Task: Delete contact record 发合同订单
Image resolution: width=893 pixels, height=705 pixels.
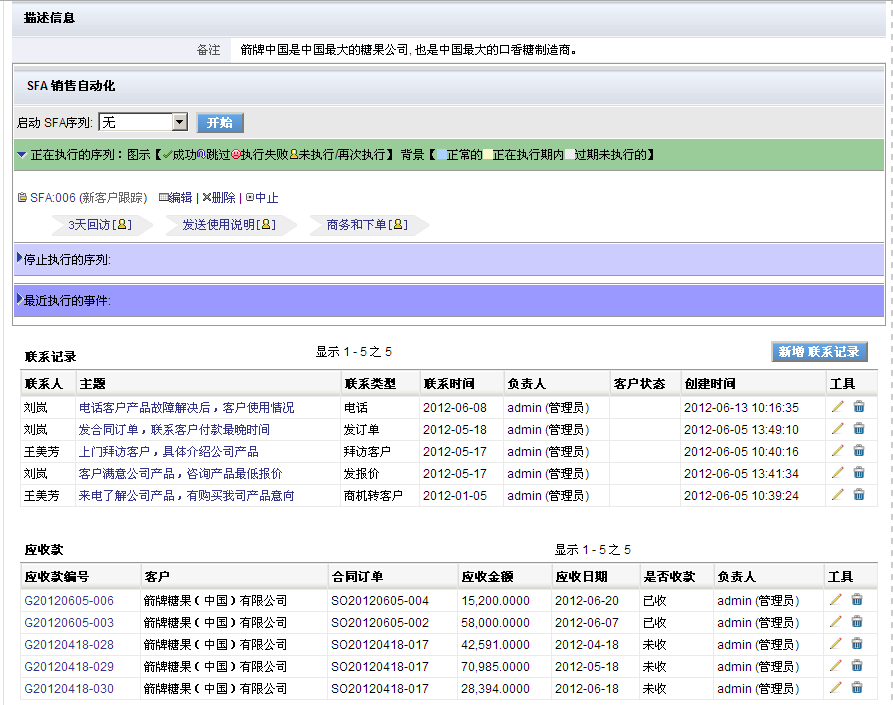Action: click(x=859, y=429)
